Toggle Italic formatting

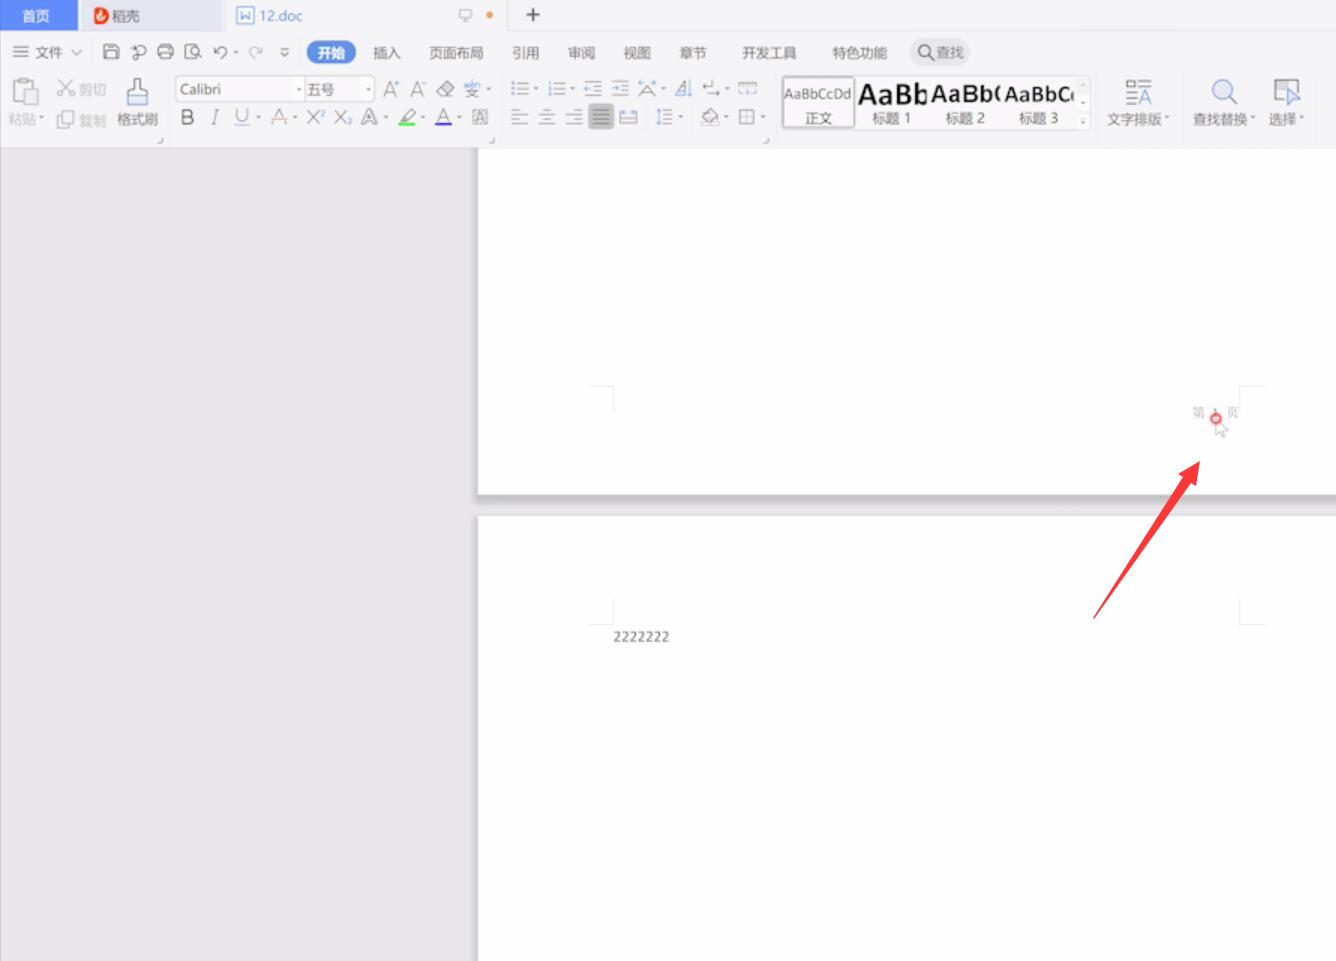(214, 117)
